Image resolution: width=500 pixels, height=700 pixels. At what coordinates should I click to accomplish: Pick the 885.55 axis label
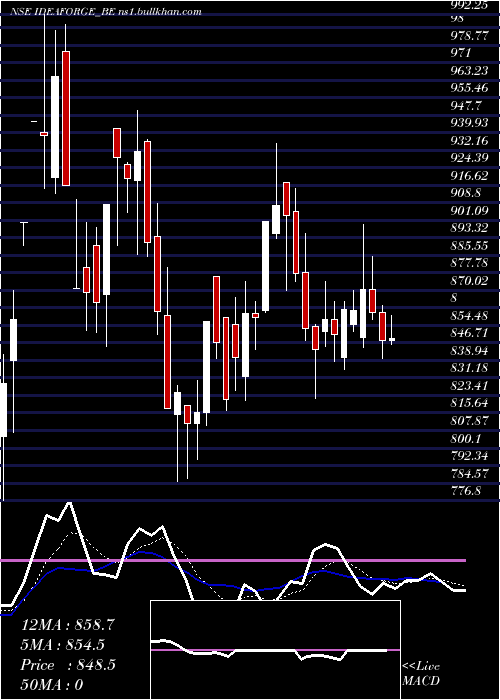[x=470, y=246]
